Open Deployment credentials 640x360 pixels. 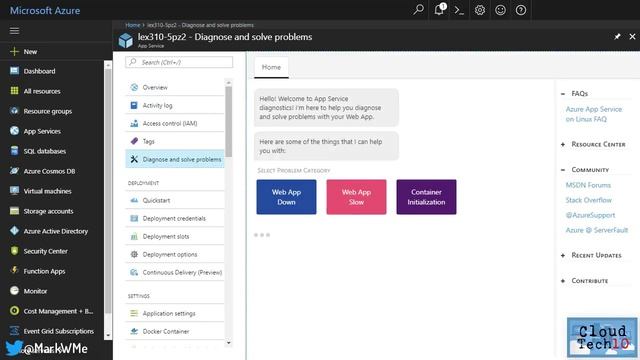pos(175,218)
